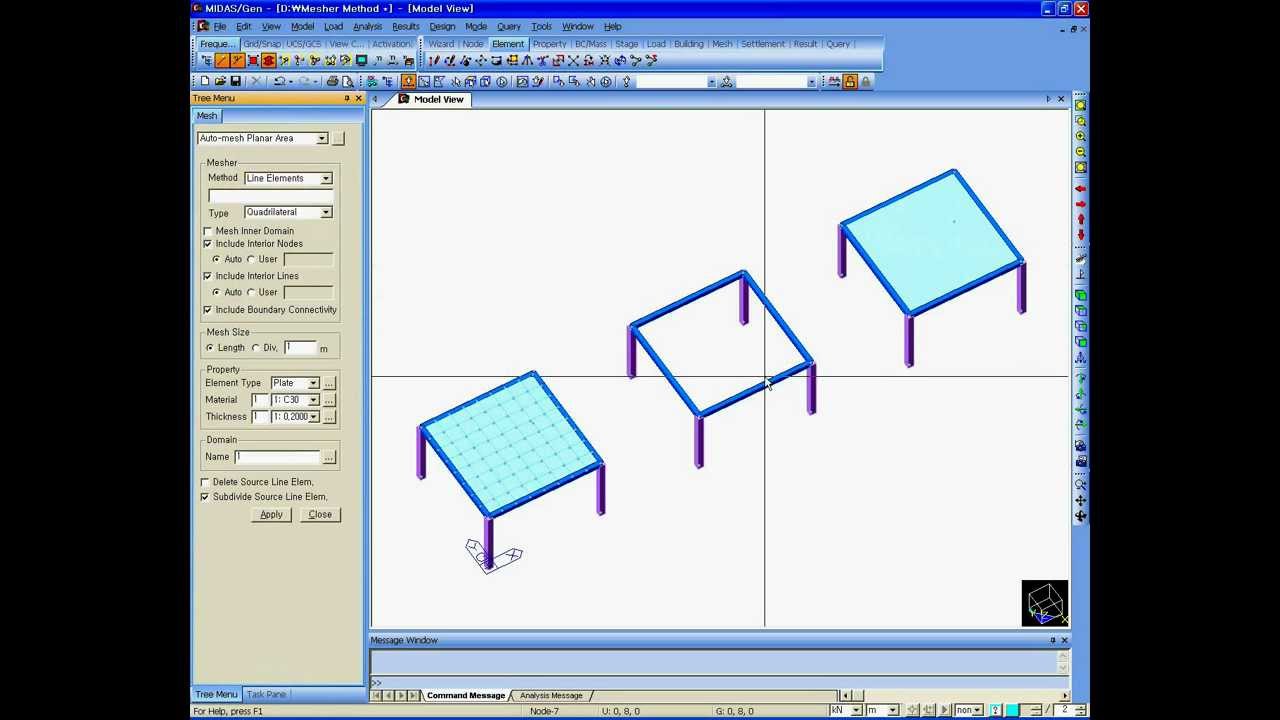Toggle Include Interior Nodes checkbox

coord(208,244)
